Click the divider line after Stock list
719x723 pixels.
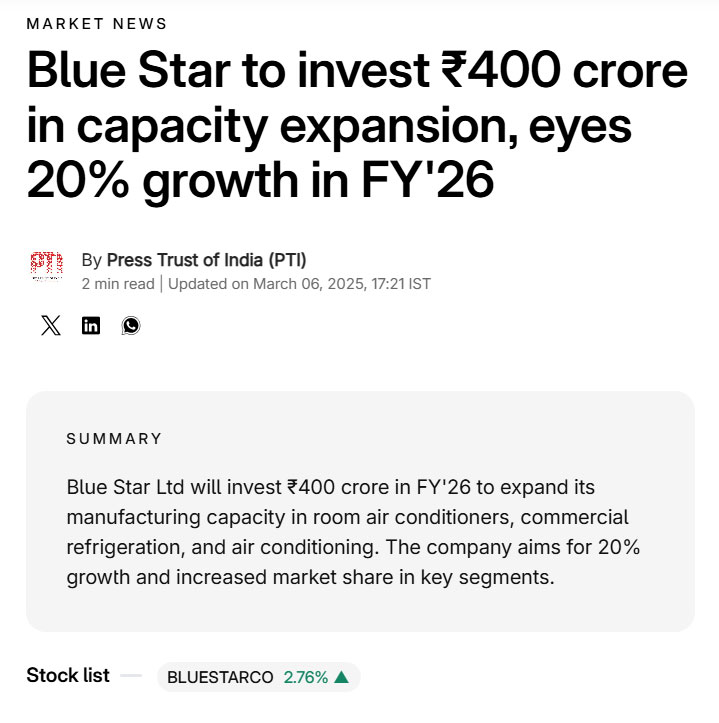point(131,676)
